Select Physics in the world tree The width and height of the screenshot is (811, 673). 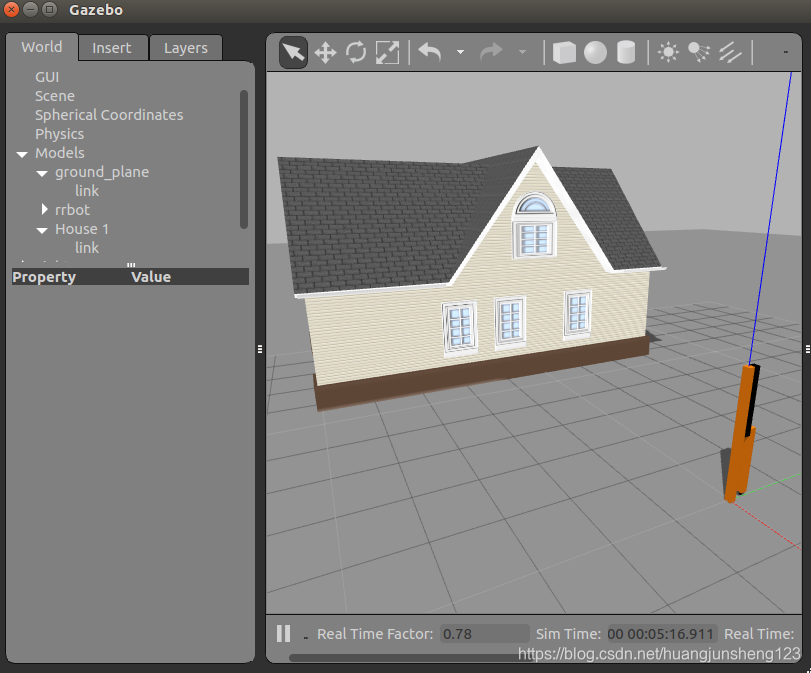(59, 134)
